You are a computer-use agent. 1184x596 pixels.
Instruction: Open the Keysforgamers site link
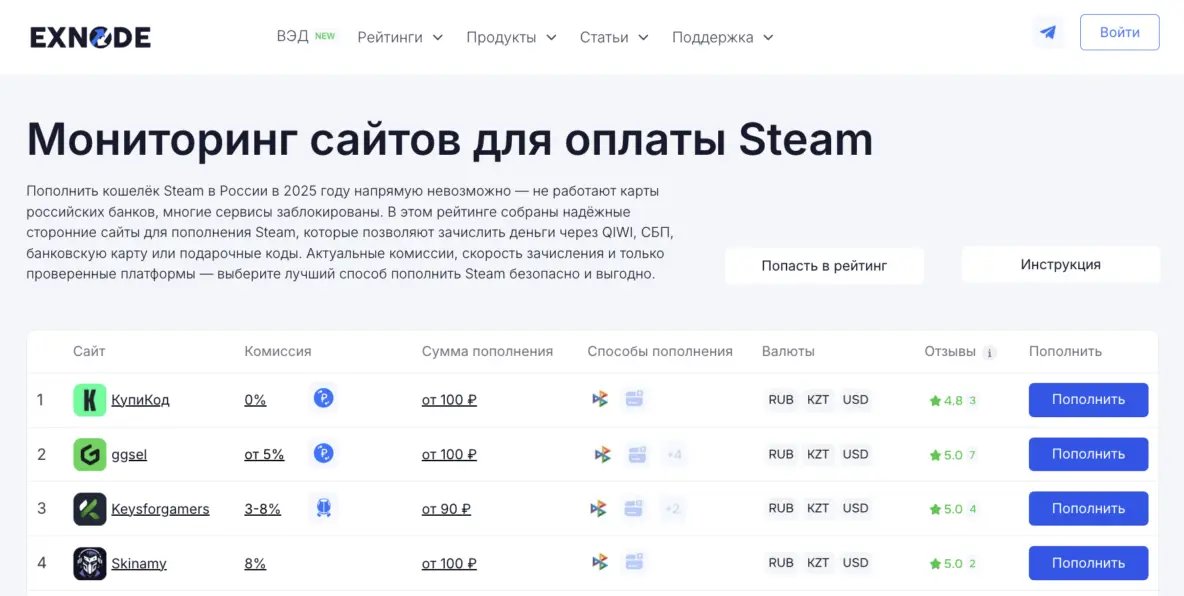pyautogui.click(x=160, y=509)
